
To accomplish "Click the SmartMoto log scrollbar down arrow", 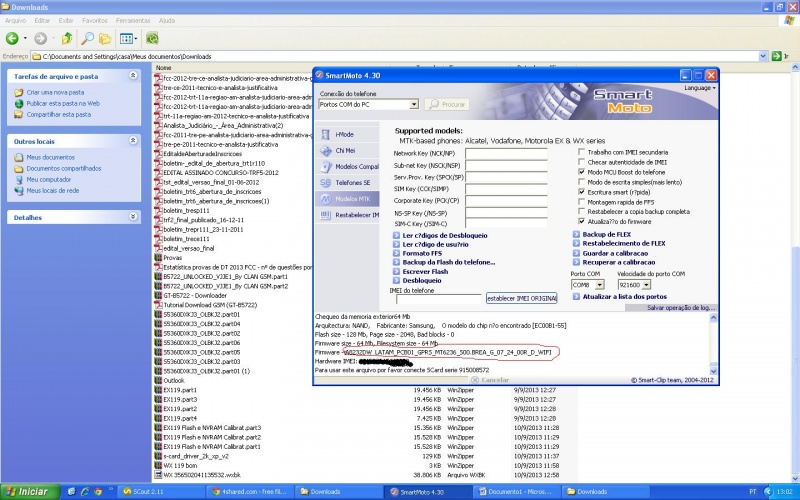I will point(713,371).
